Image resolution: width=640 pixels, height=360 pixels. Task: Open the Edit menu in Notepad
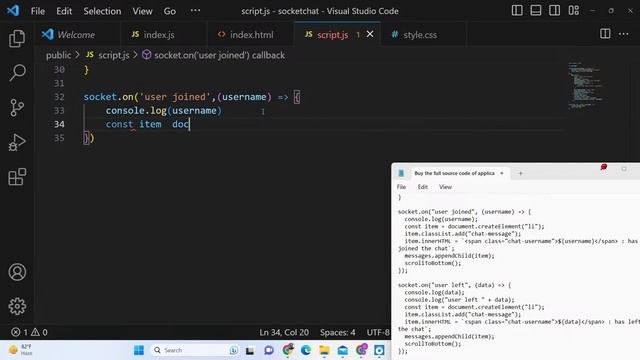pos(422,187)
